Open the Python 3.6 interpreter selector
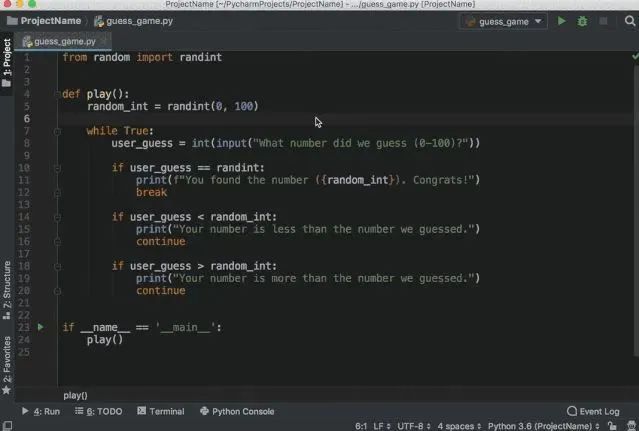639x431 pixels. [544, 426]
